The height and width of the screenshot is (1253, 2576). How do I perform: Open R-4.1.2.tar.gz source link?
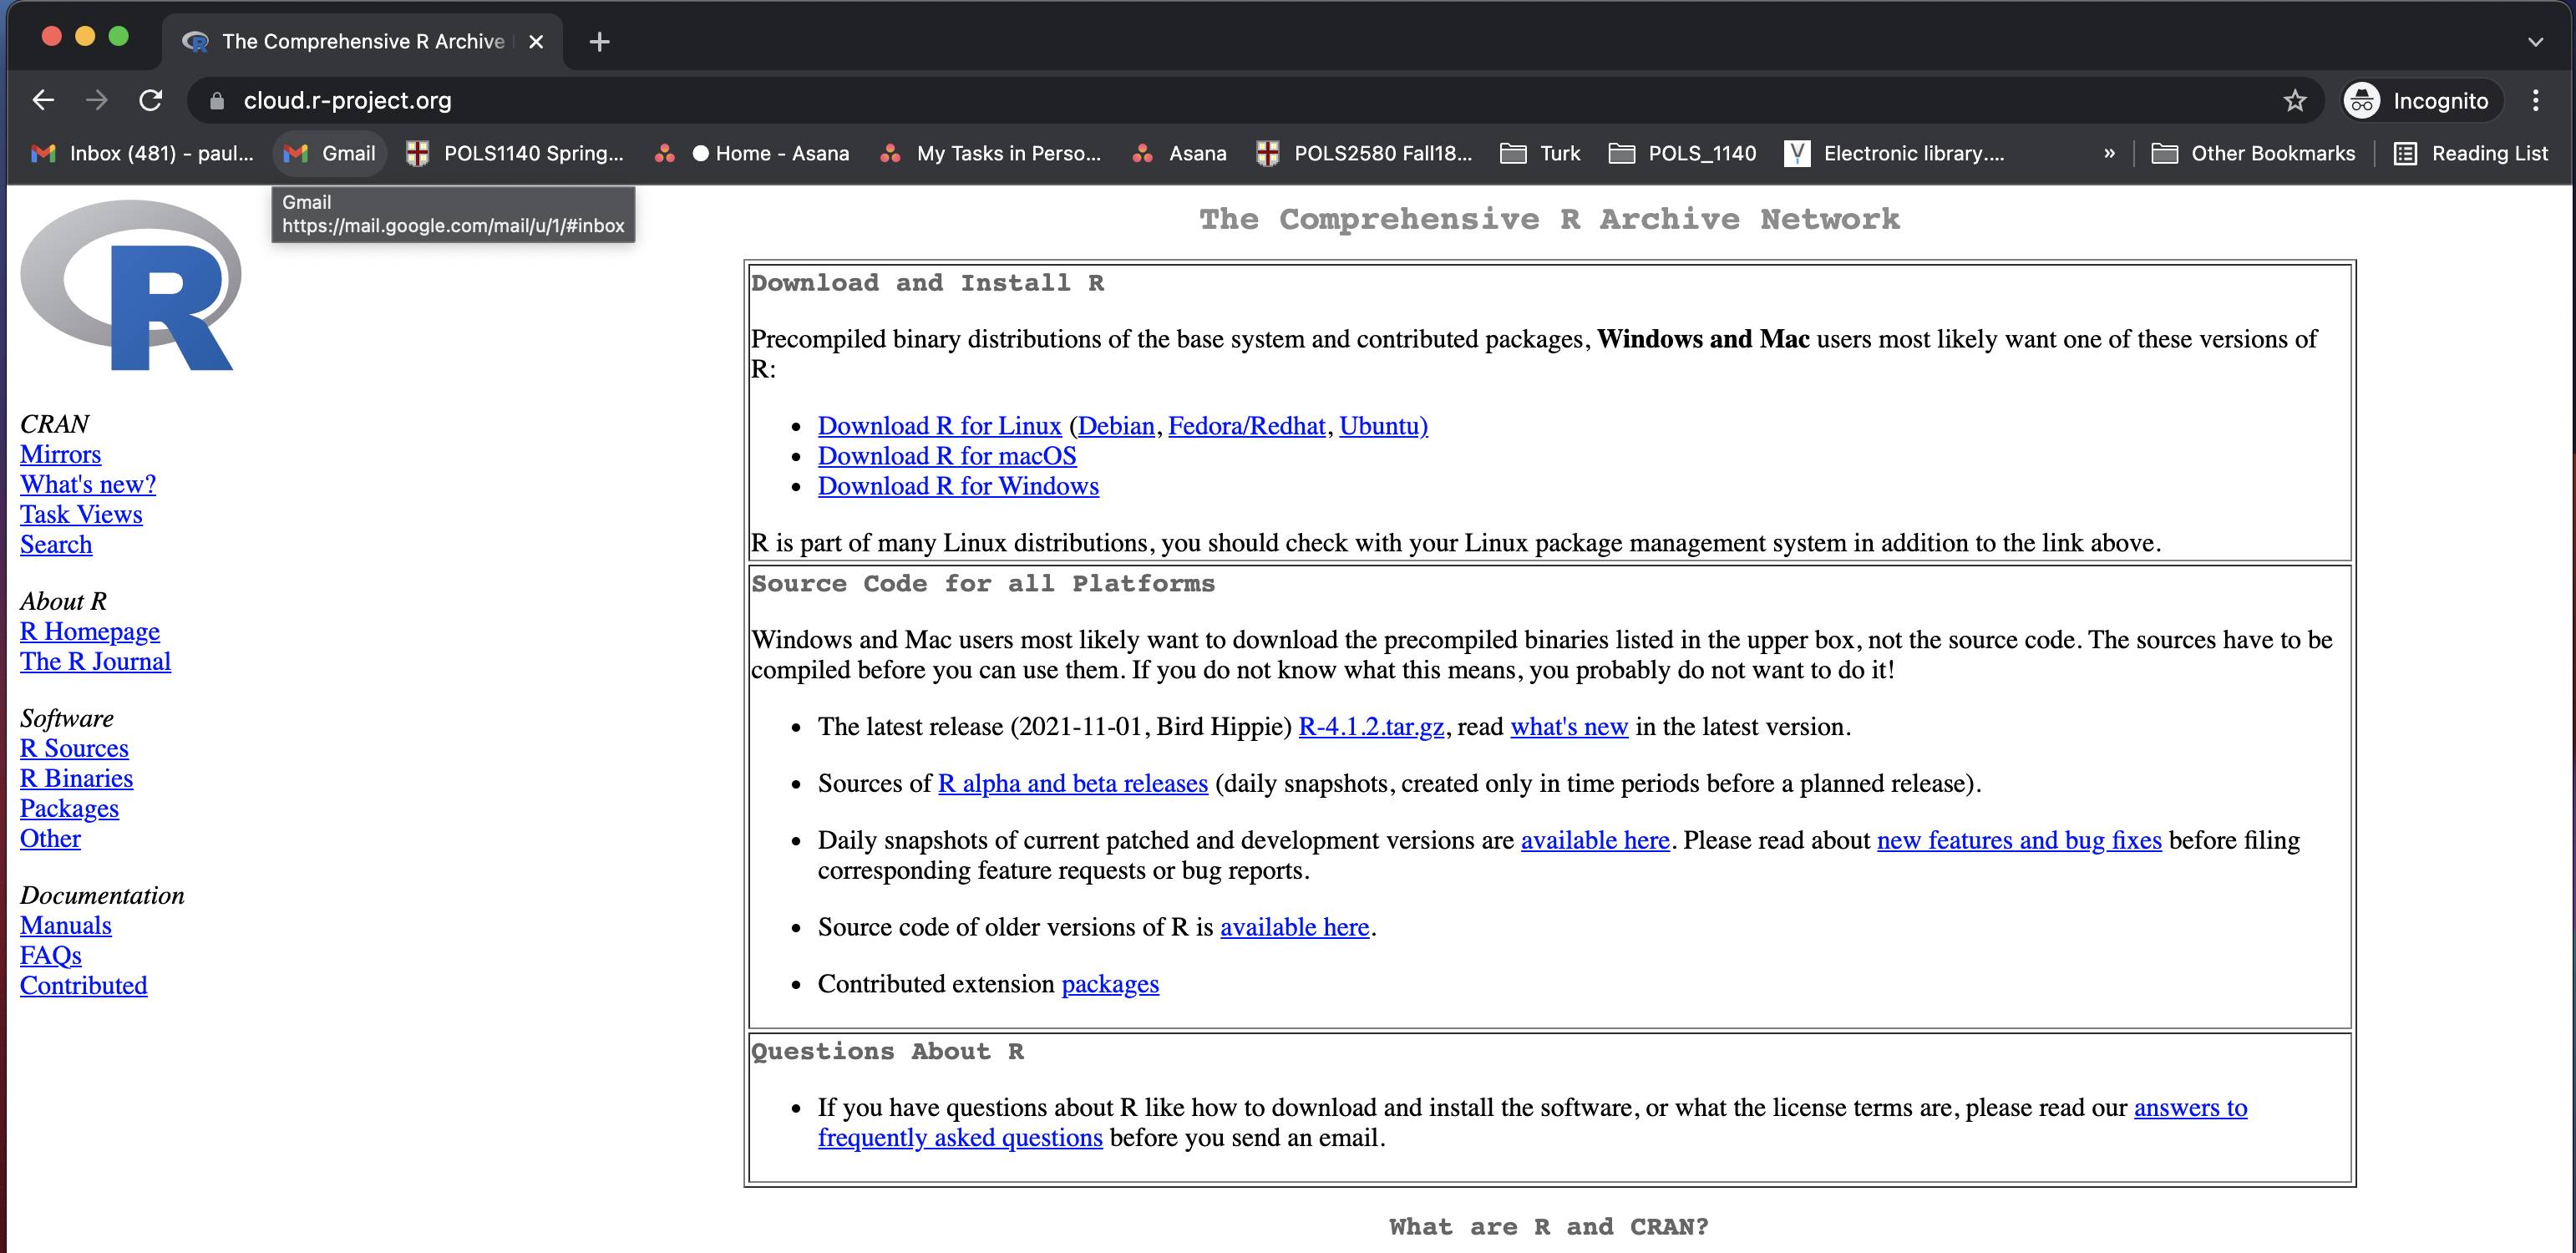tap(1370, 727)
